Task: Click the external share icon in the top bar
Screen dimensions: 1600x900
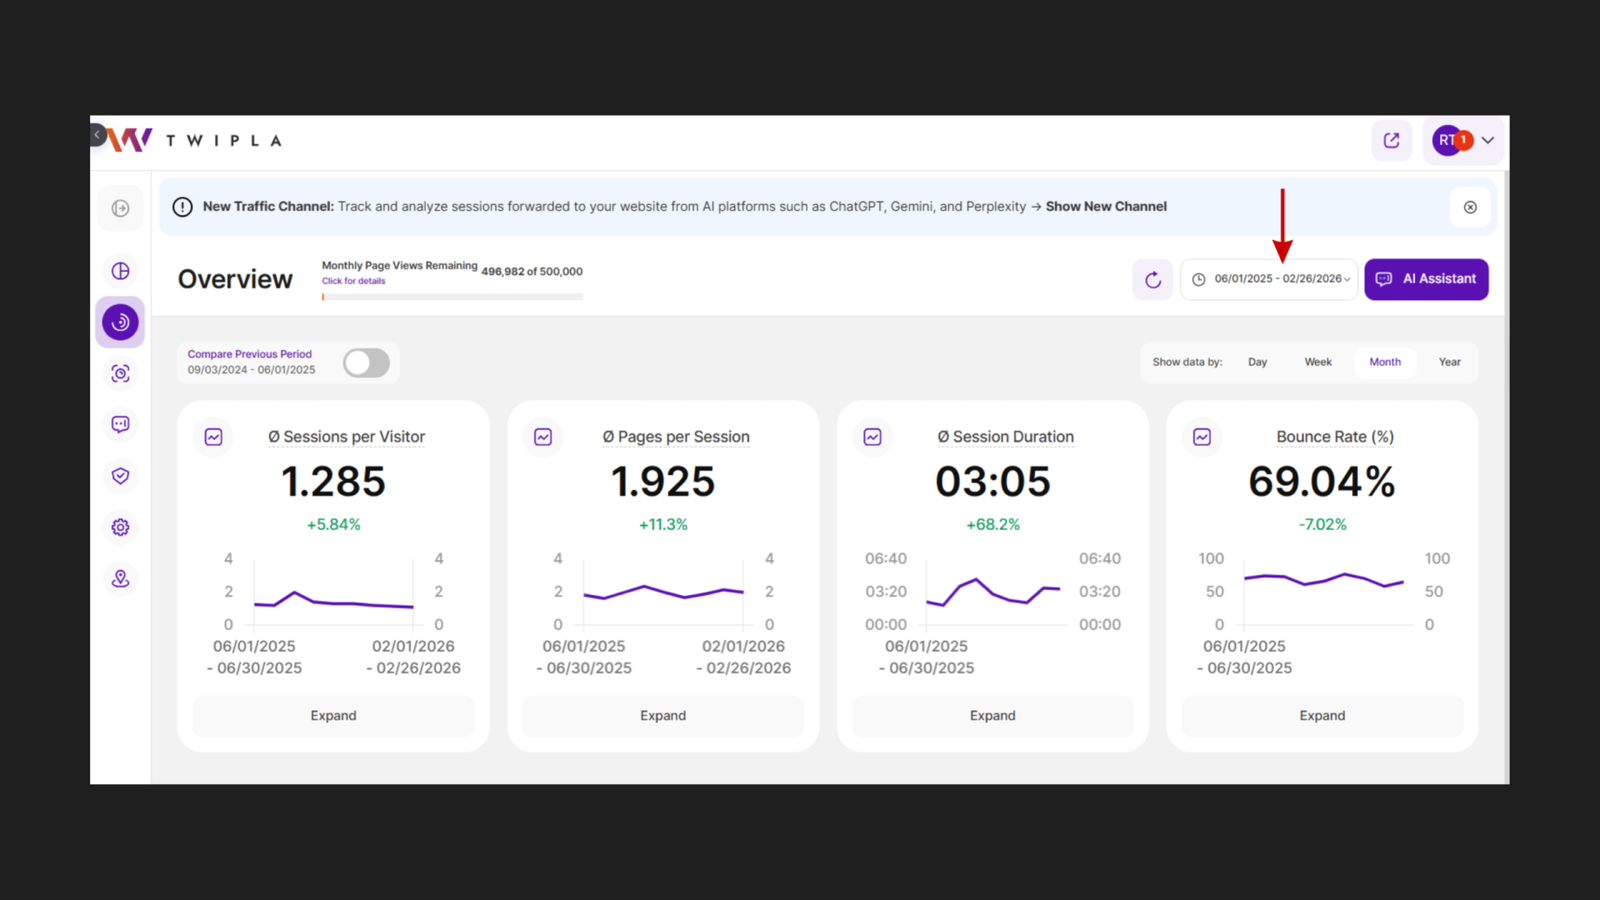Action: 1391,140
